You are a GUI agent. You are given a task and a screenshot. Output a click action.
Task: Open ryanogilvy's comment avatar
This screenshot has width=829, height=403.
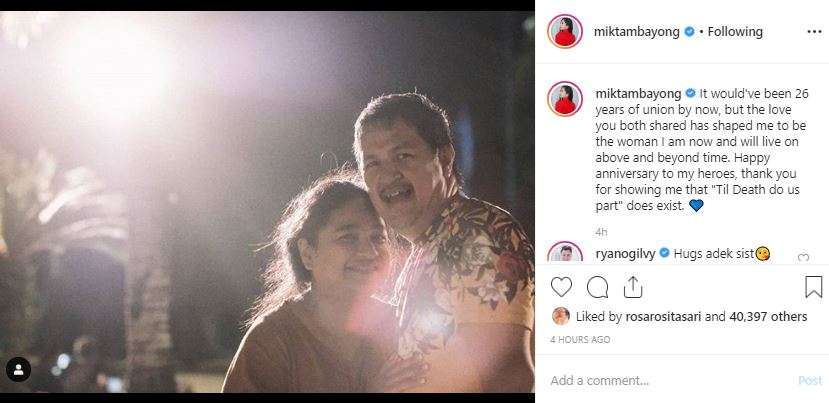[x=565, y=254]
